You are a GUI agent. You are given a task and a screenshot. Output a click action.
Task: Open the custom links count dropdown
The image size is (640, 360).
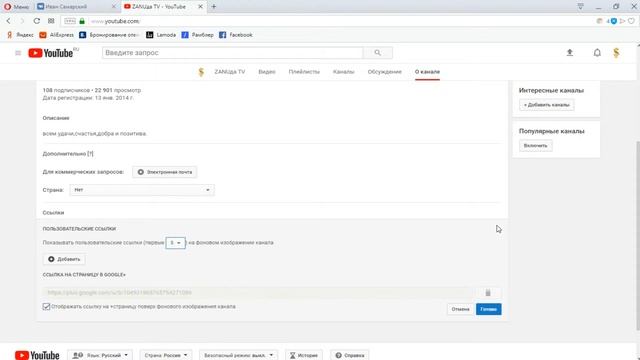176,242
